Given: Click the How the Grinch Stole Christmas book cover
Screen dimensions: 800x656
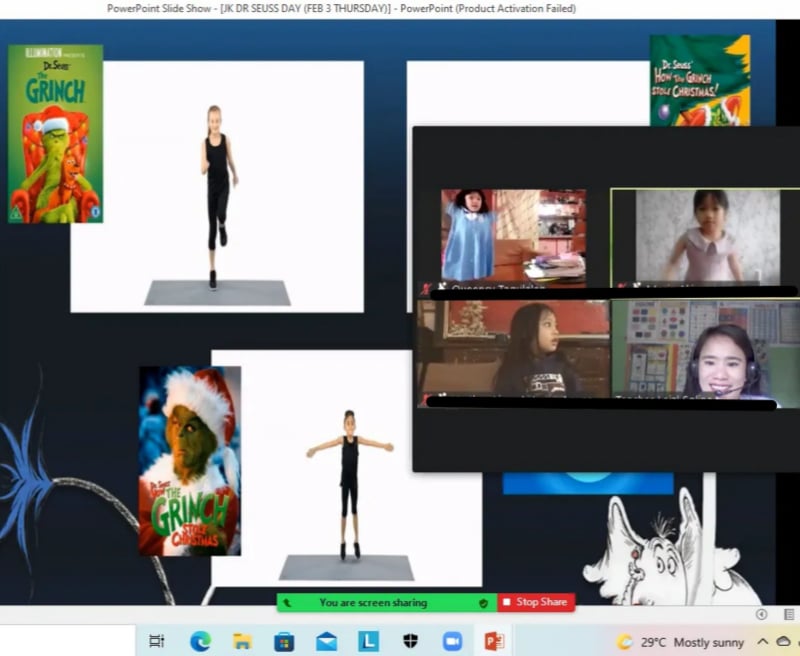Looking at the screenshot, I should pos(699,80).
